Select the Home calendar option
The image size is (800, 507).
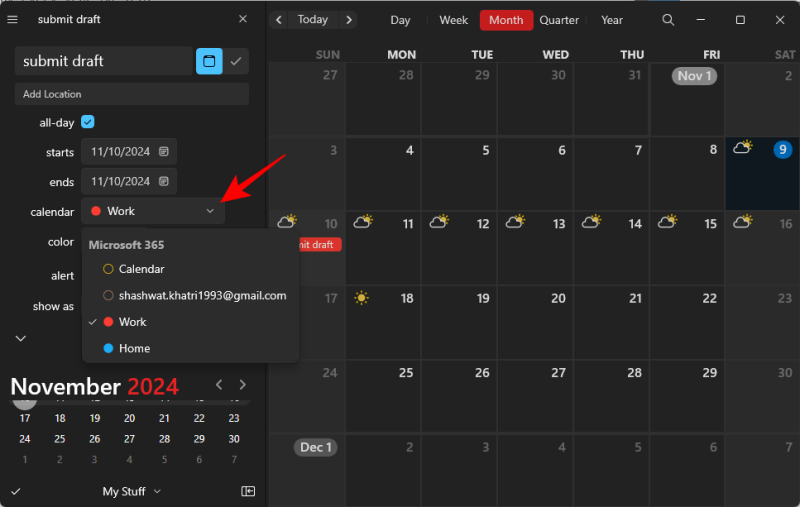point(134,348)
